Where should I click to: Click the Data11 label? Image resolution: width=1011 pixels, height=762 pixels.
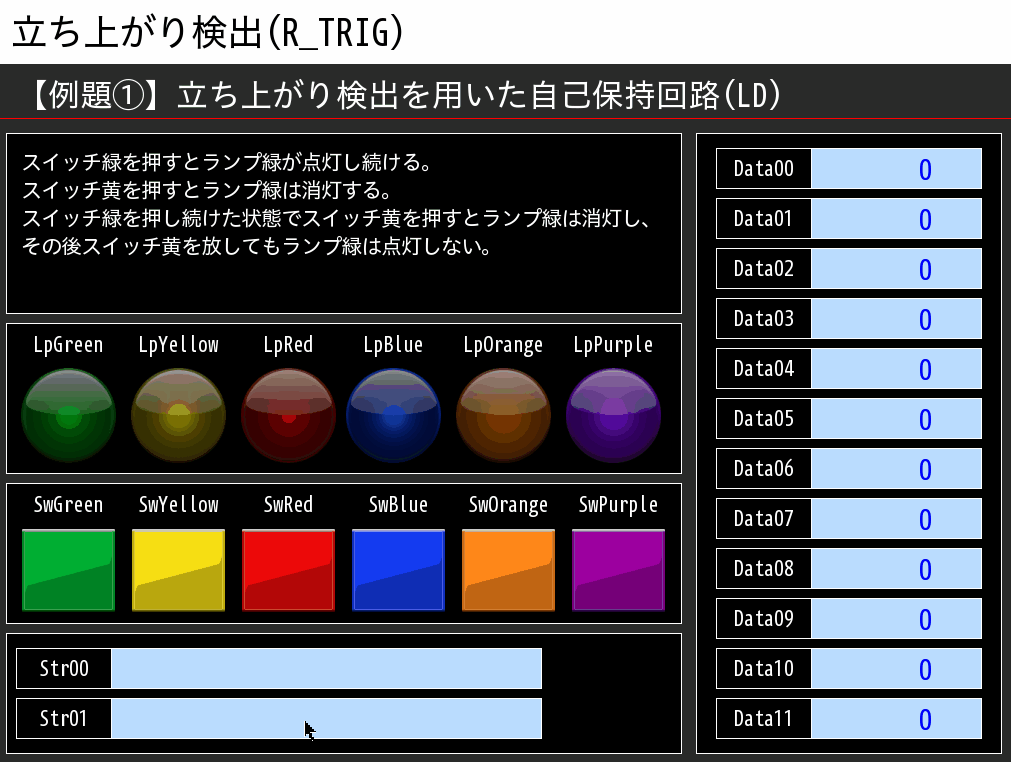coord(763,718)
